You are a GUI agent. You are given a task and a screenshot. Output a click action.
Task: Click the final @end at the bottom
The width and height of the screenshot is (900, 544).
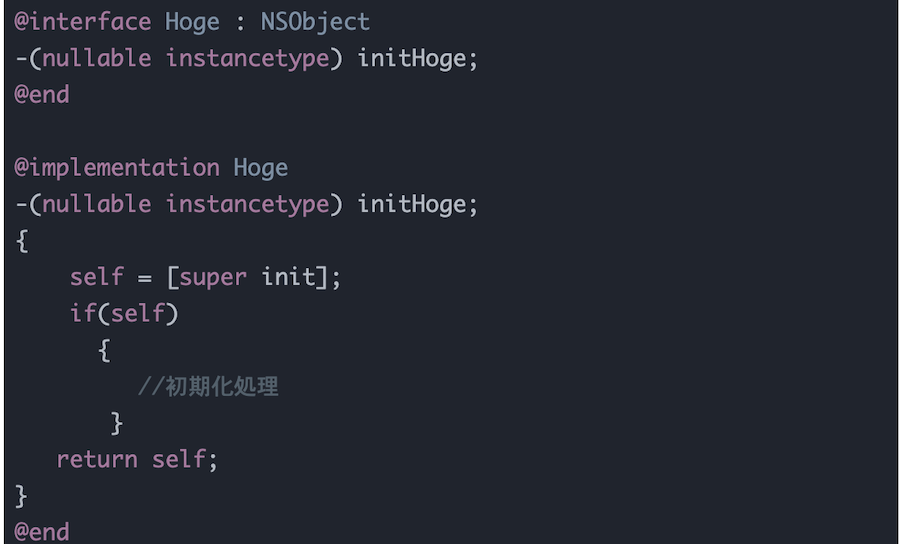42,531
